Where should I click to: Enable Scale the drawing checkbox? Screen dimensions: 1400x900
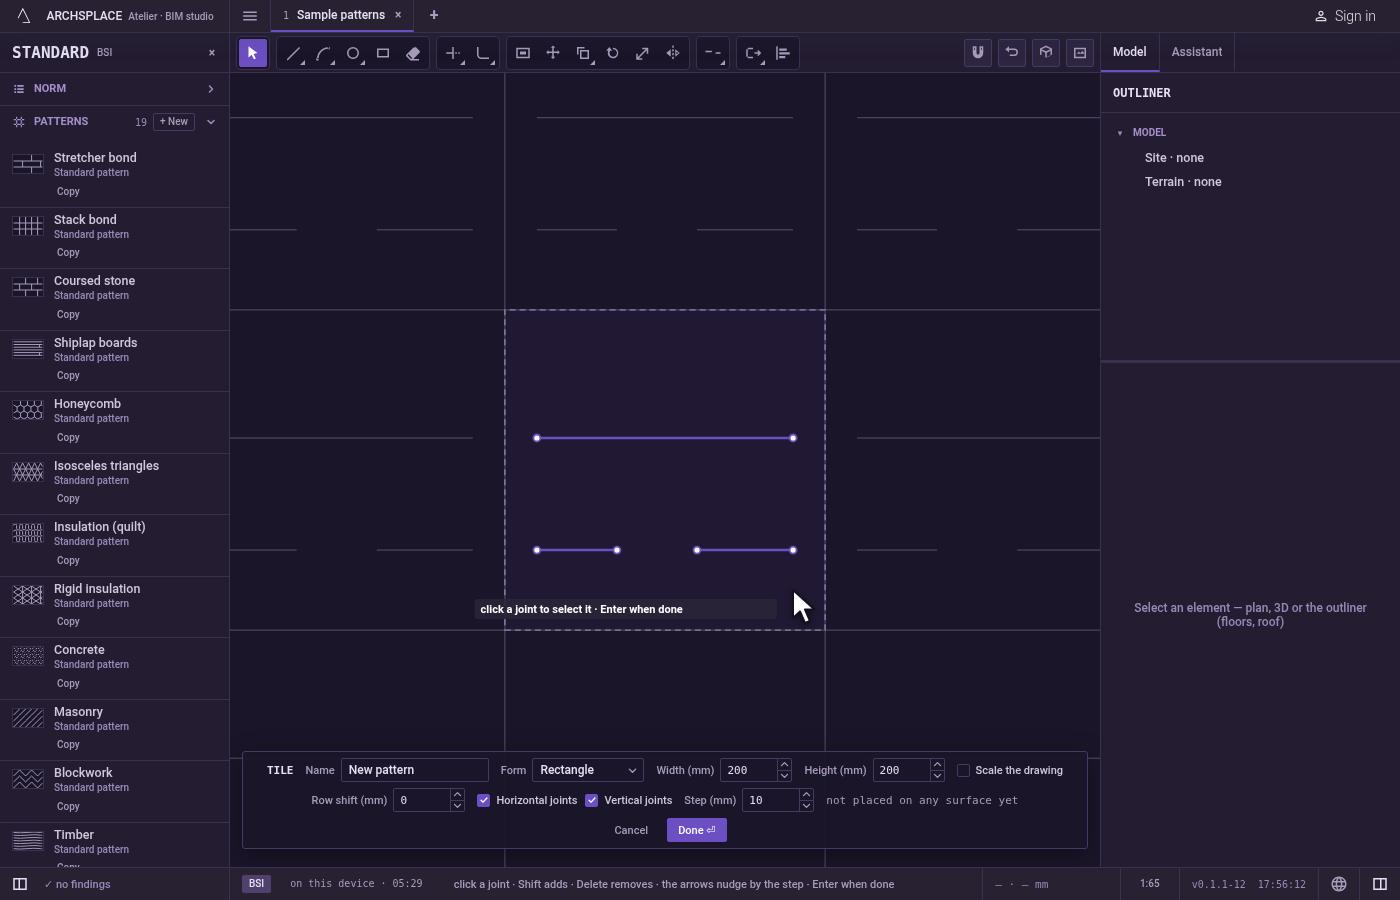963,770
